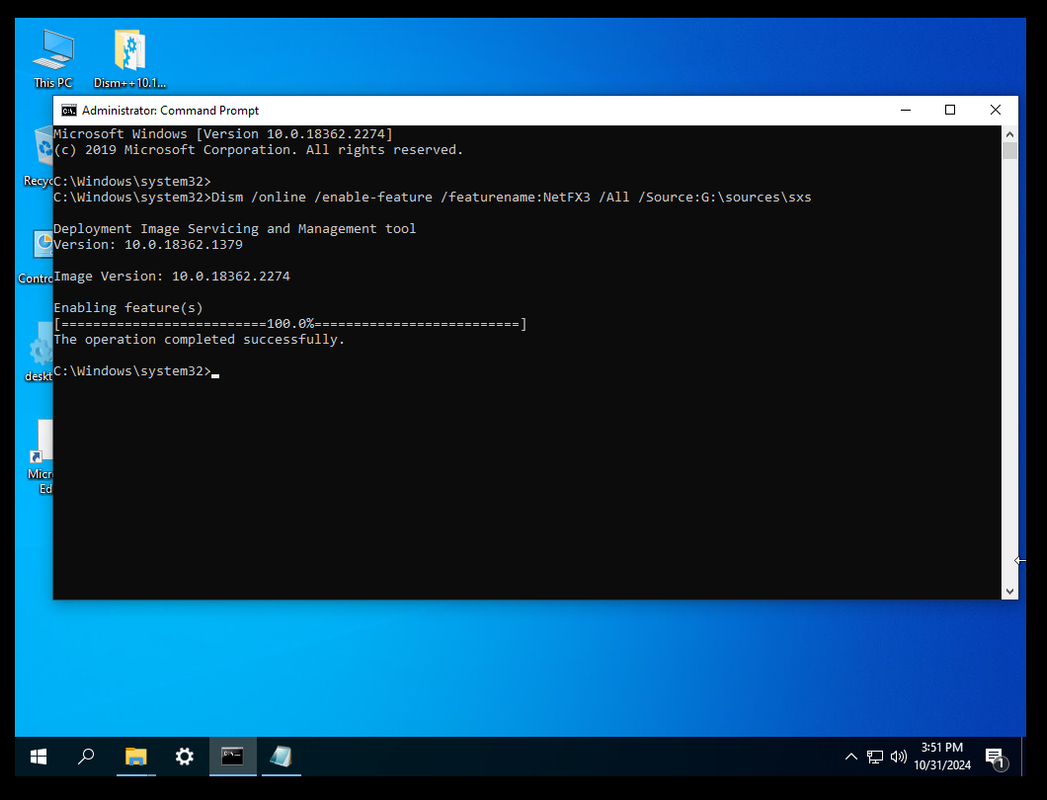Open the Dism++ app taskbar icon
This screenshot has height=800, width=1047.
point(281,757)
